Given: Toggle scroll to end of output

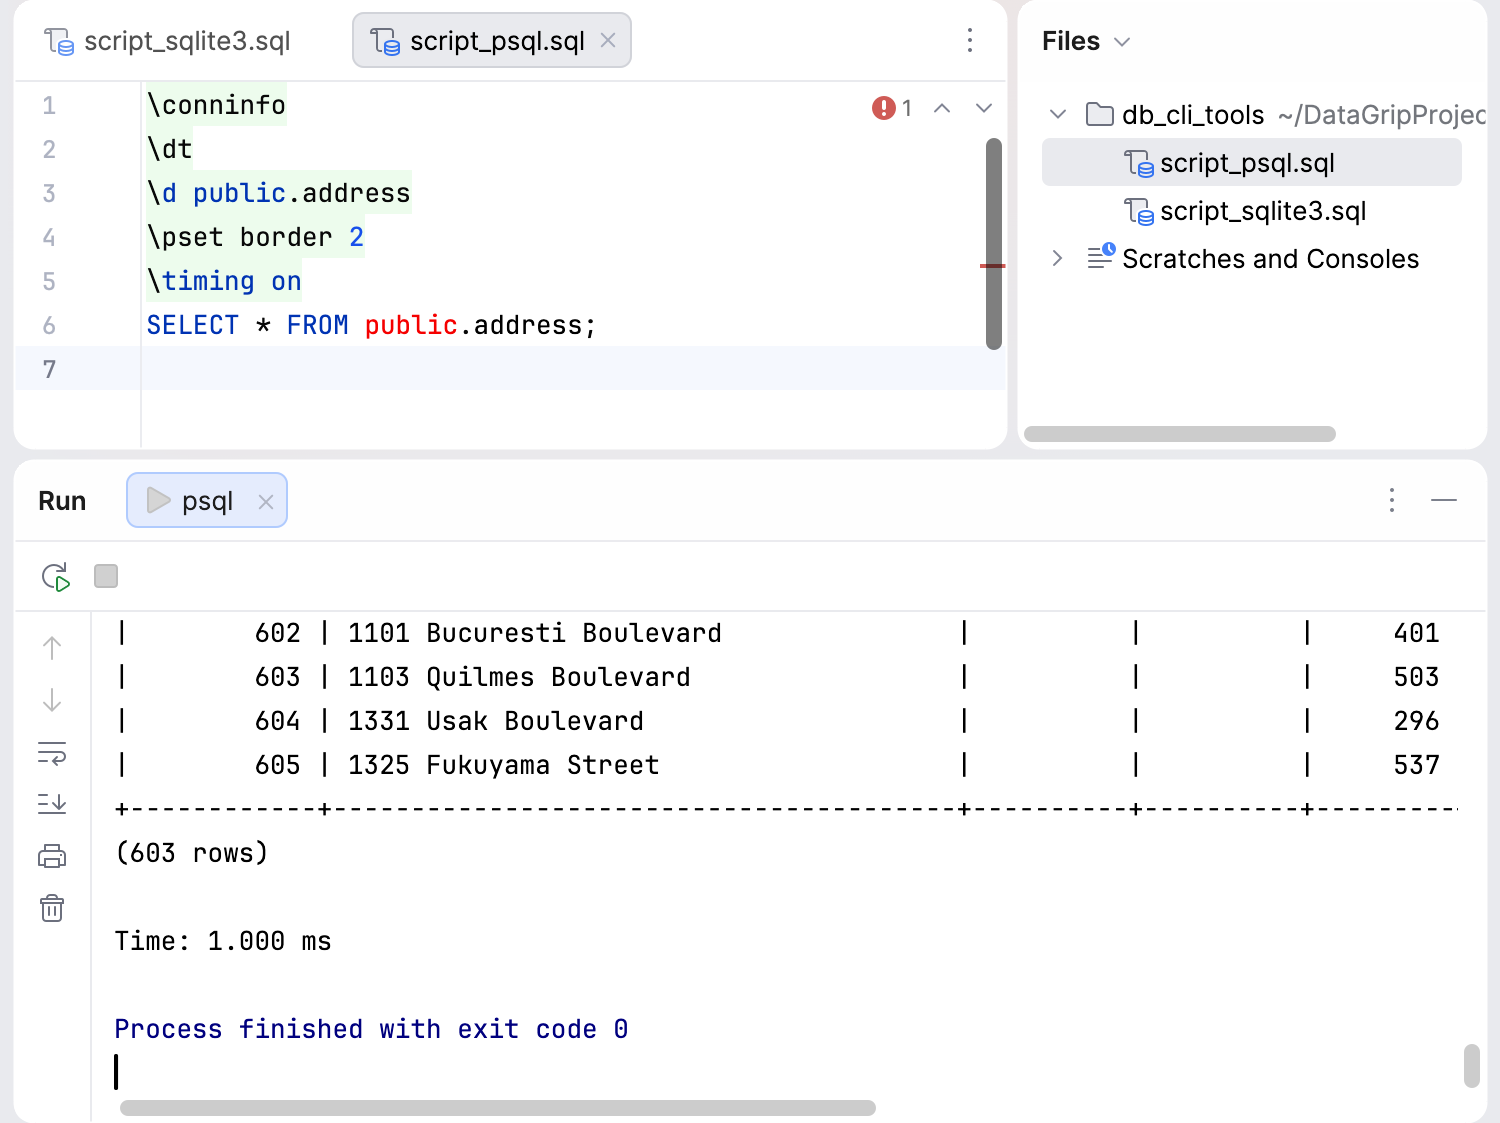Looking at the screenshot, I should pos(52,804).
